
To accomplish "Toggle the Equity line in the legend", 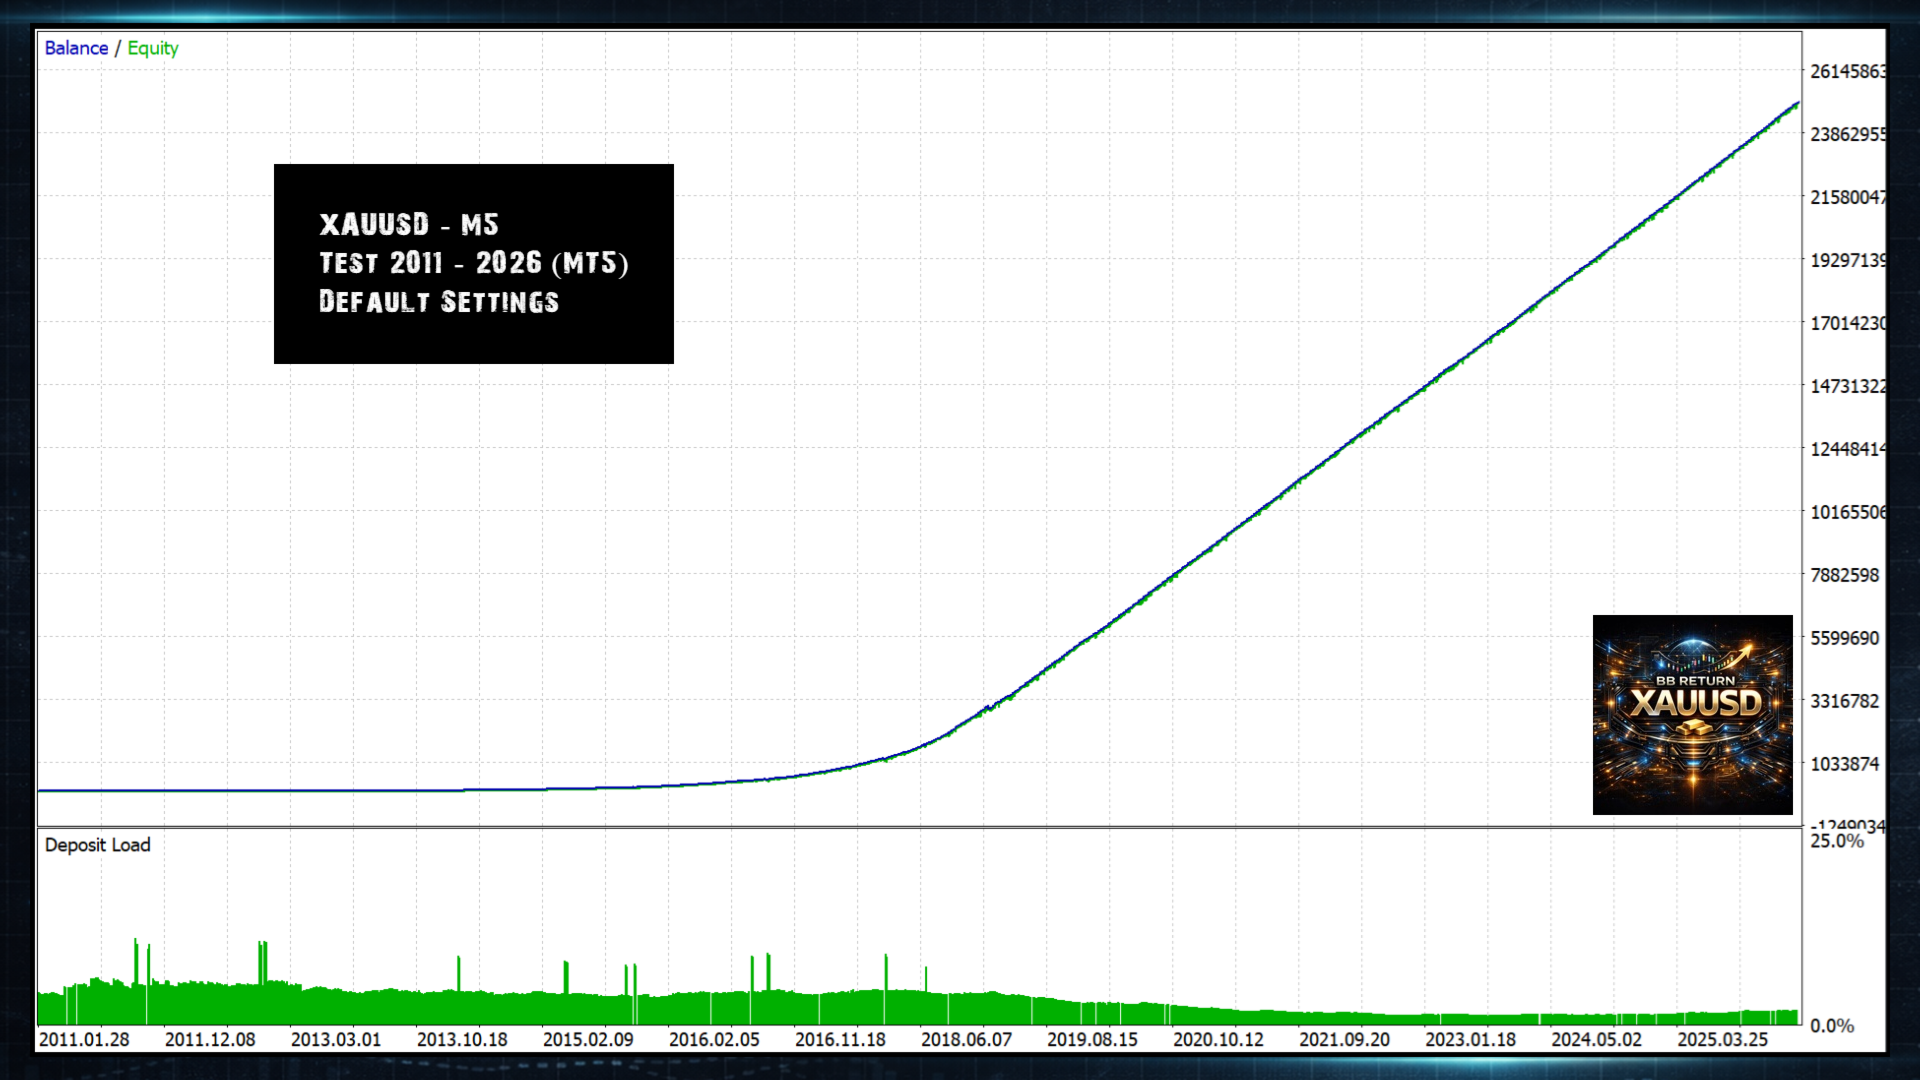I will click(x=153, y=47).
